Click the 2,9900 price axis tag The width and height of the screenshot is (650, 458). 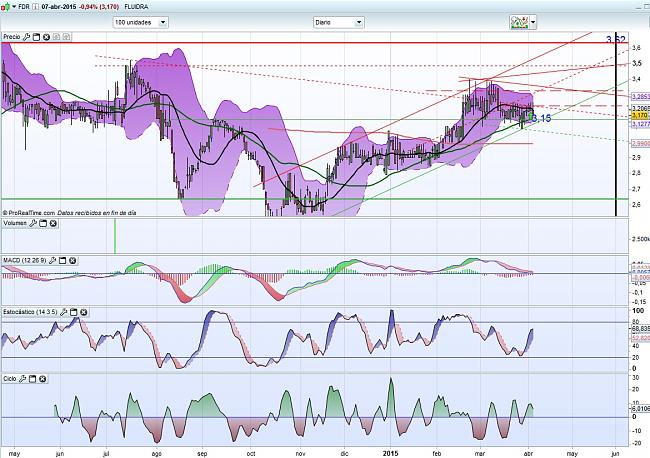(x=640, y=143)
